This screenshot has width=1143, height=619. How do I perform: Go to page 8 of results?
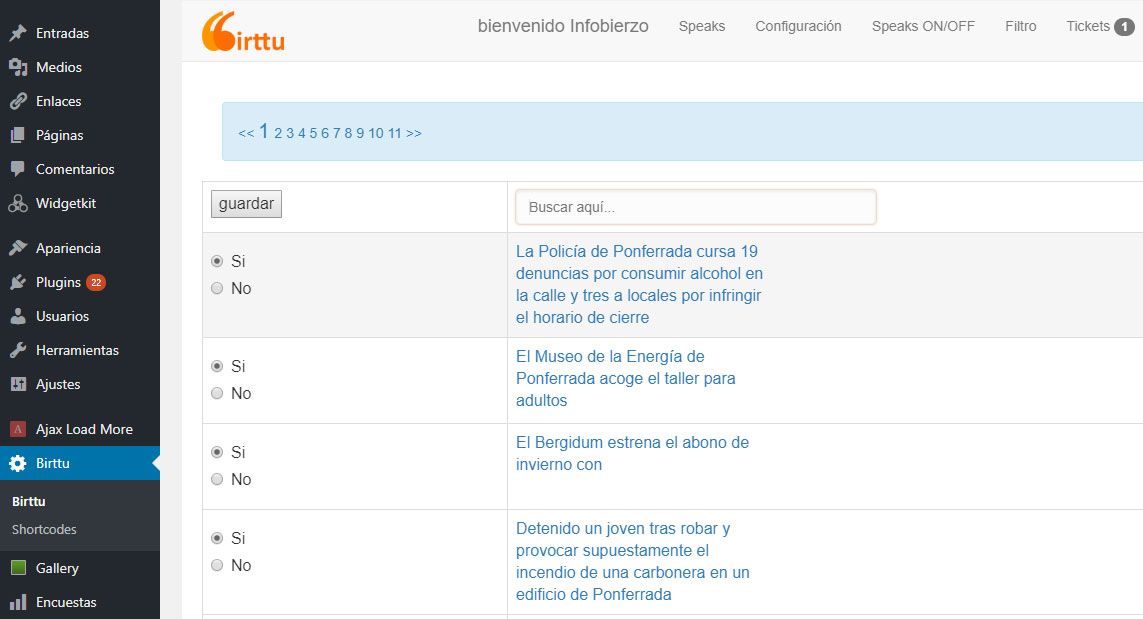(x=348, y=133)
